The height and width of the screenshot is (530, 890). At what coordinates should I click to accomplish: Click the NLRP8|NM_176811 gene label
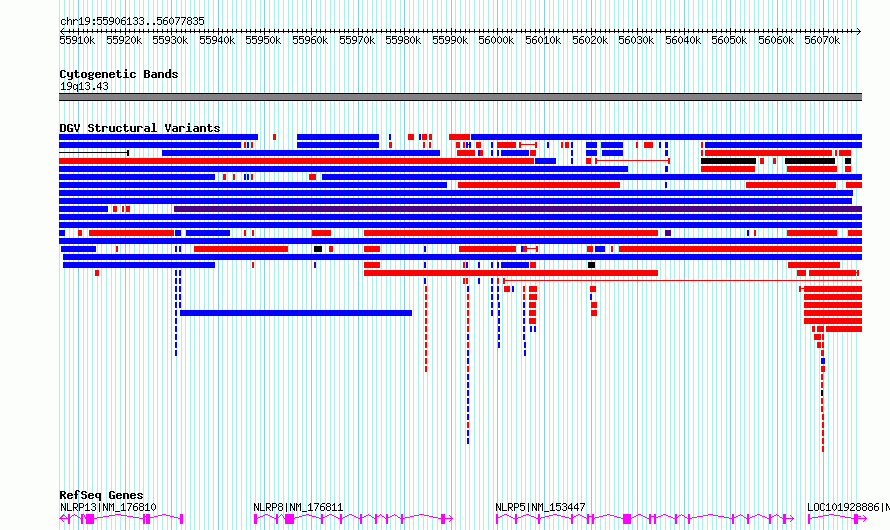pos(298,507)
